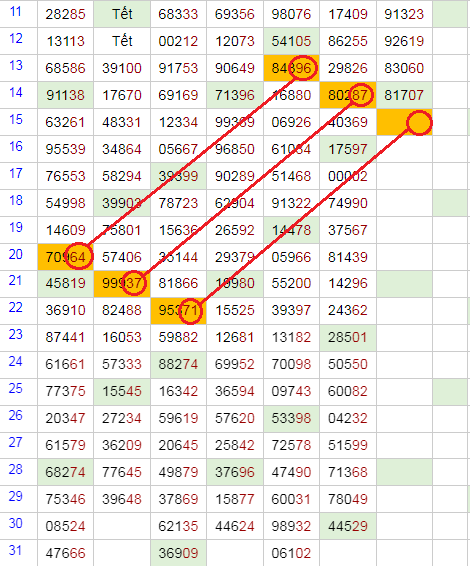The height and width of the screenshot is (566, 470).
Task: Click the cell containing 00002
Action: 348,176
